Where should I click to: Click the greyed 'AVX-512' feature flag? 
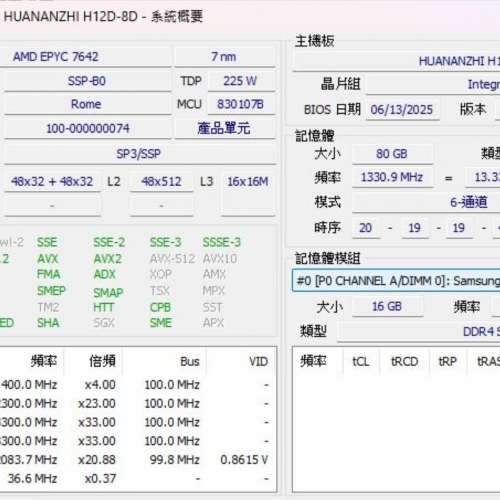pos(172,258)
